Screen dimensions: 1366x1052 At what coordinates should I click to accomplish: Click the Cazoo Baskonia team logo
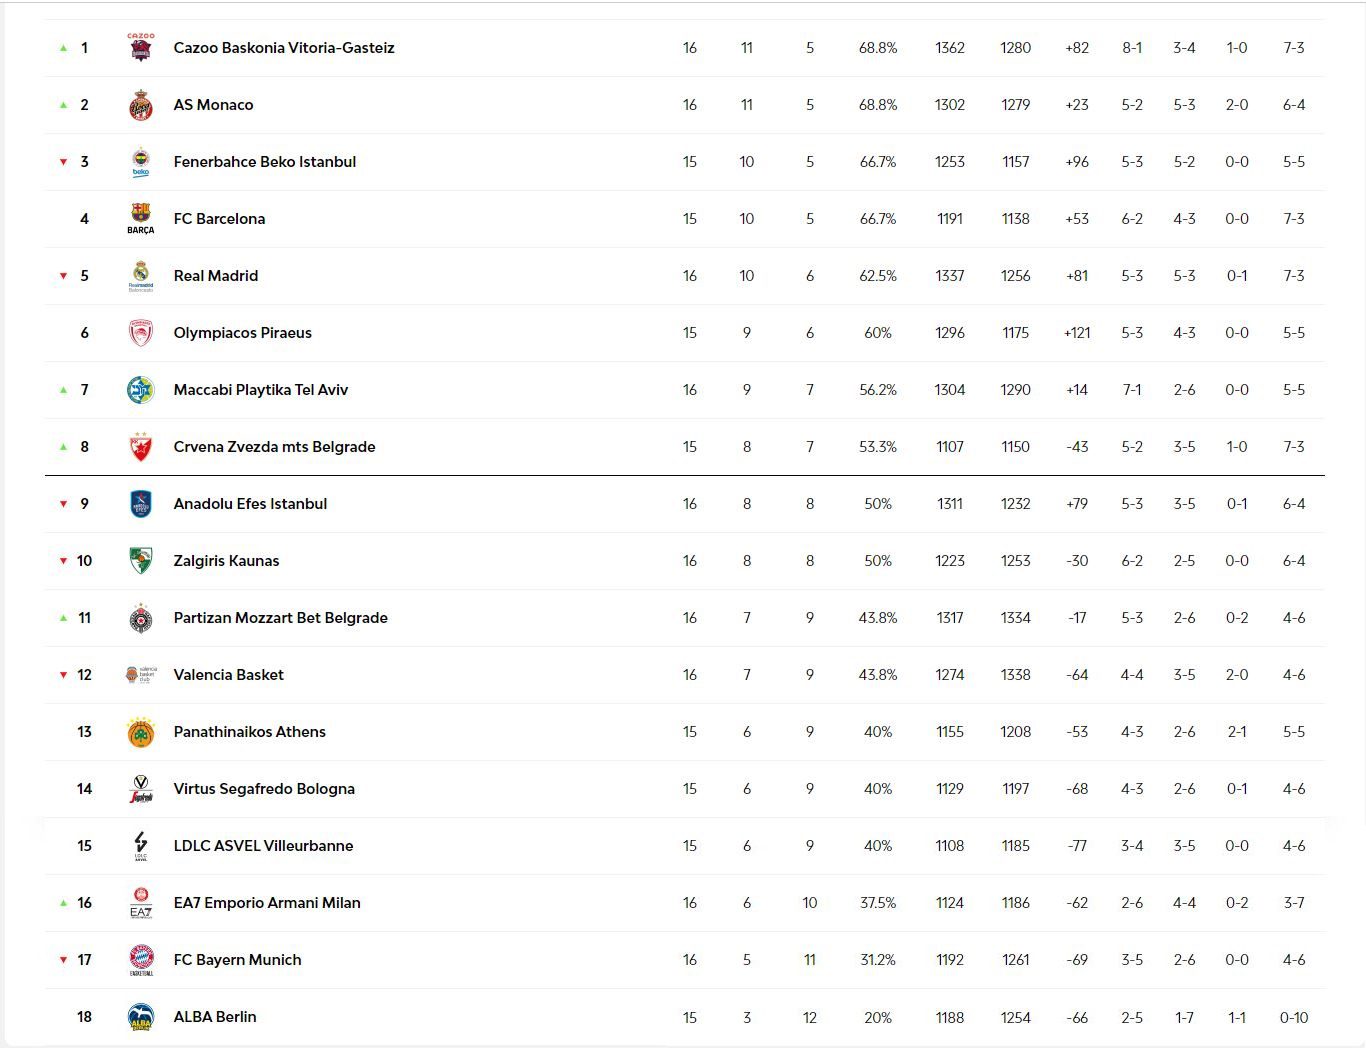pyautogui.click(x=141, y=47)
